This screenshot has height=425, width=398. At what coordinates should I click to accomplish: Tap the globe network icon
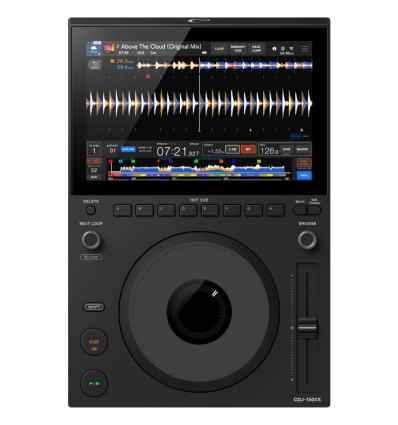pyautogui.click(x=283, y=48)
